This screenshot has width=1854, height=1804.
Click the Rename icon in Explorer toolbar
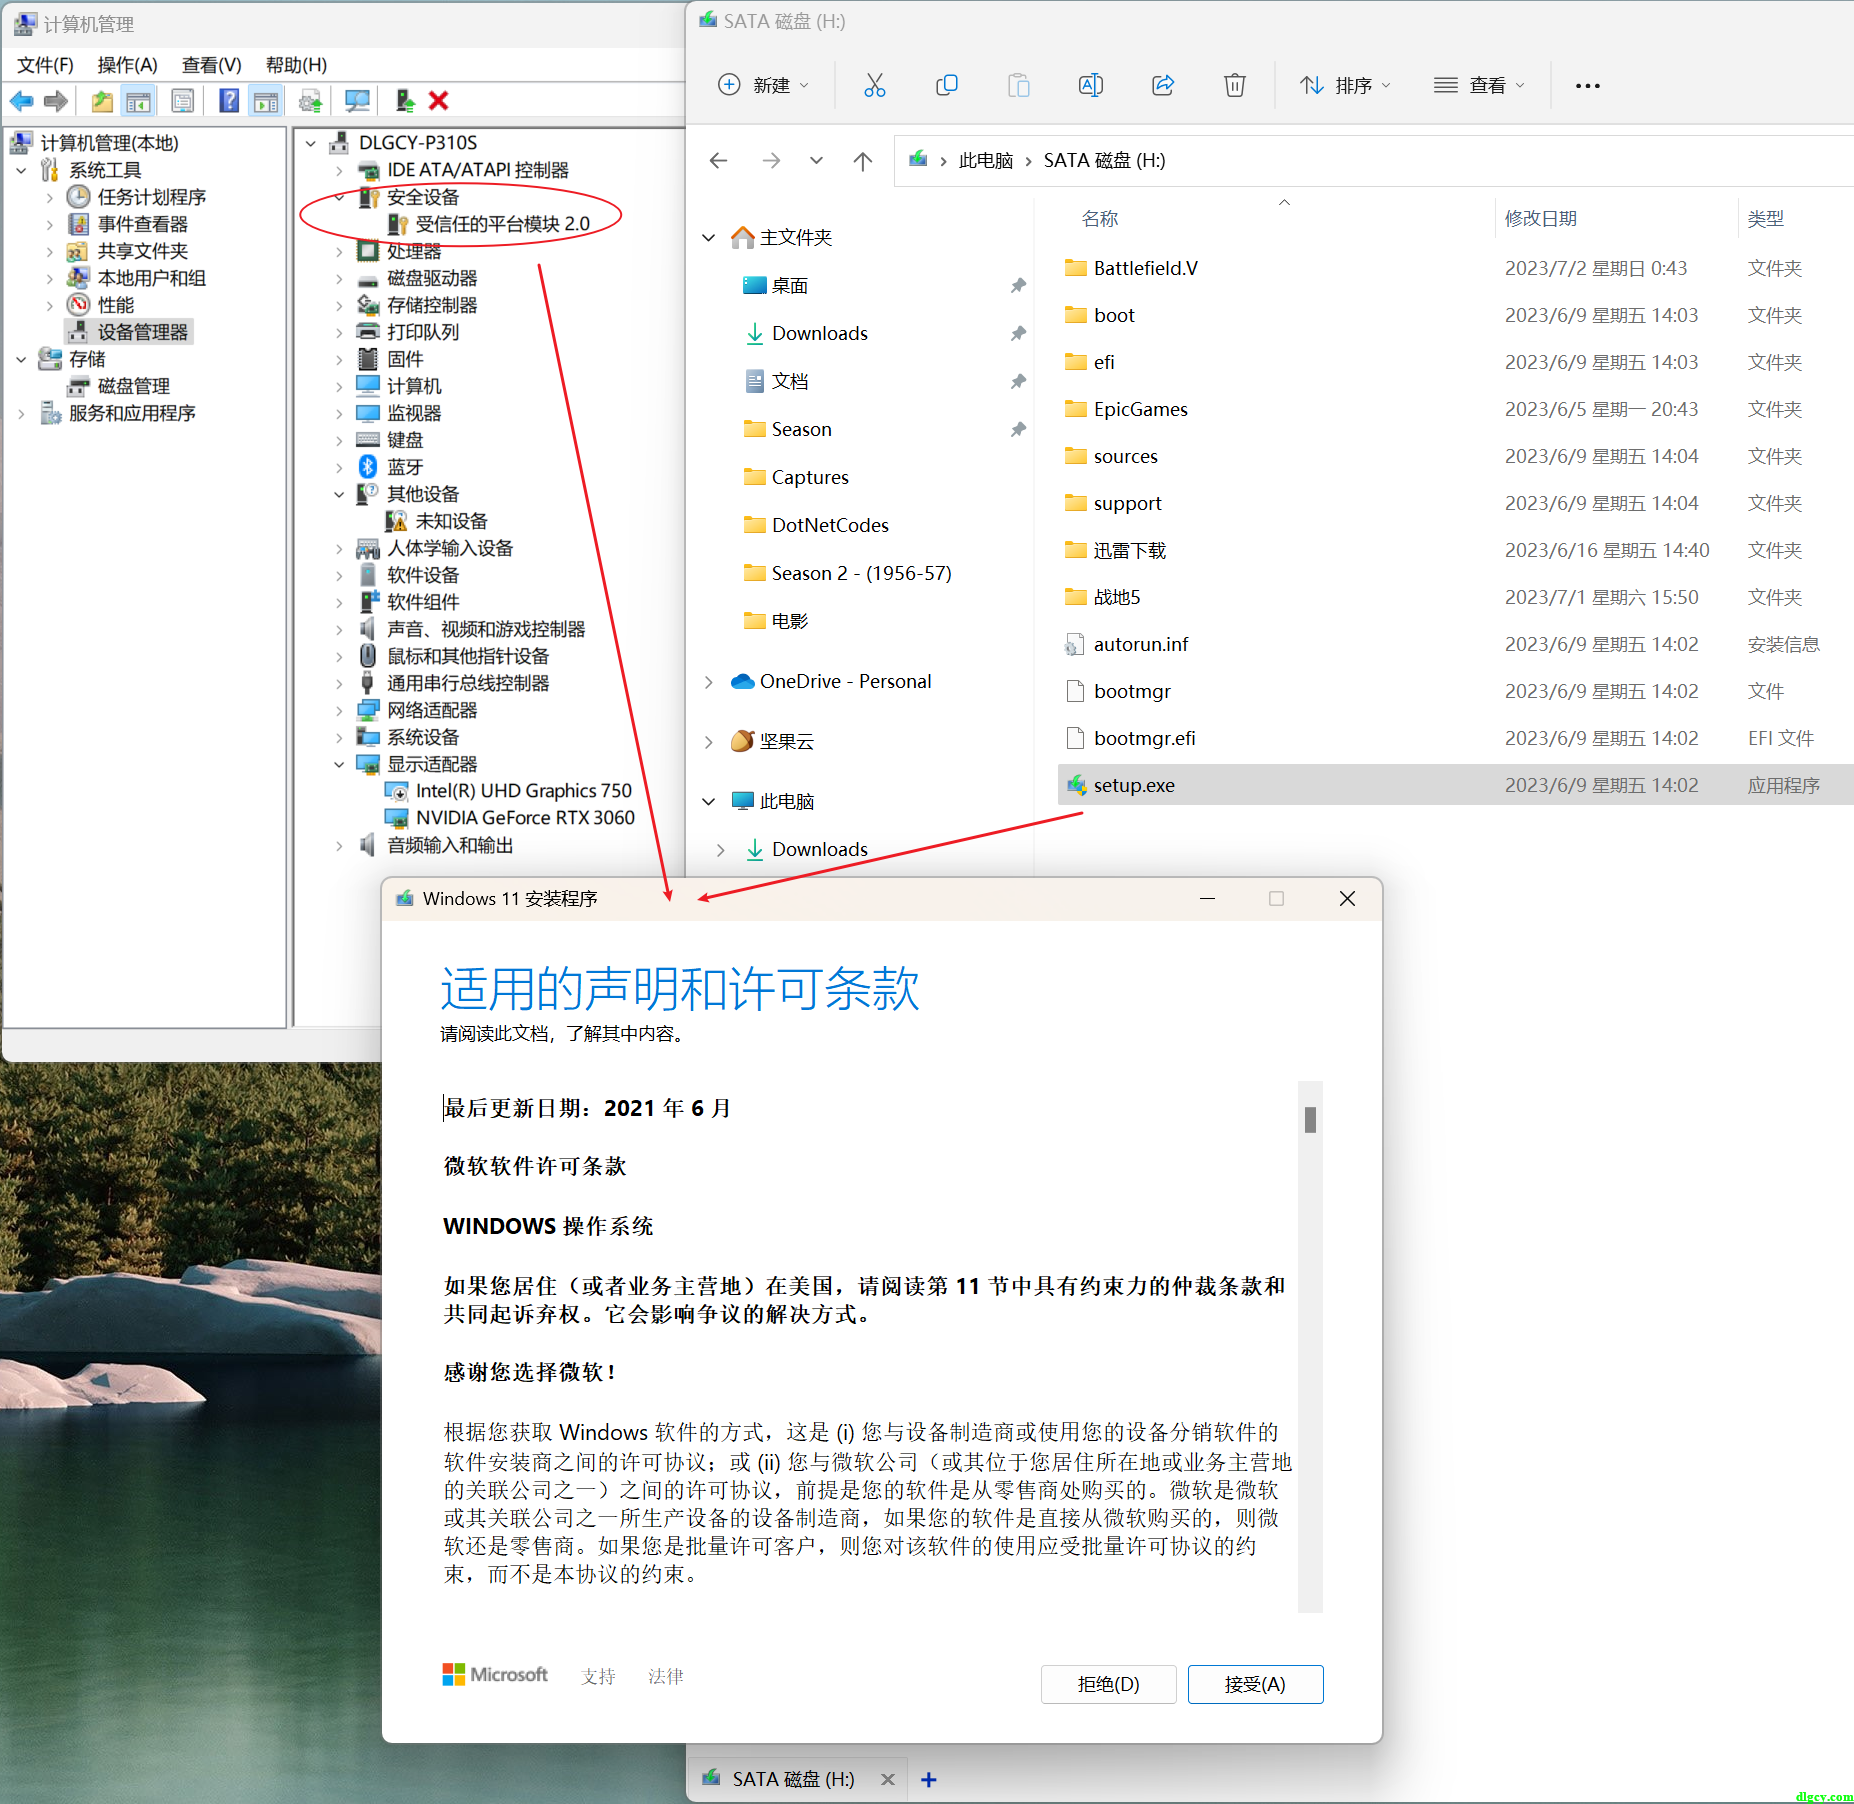coord(1090,86)
